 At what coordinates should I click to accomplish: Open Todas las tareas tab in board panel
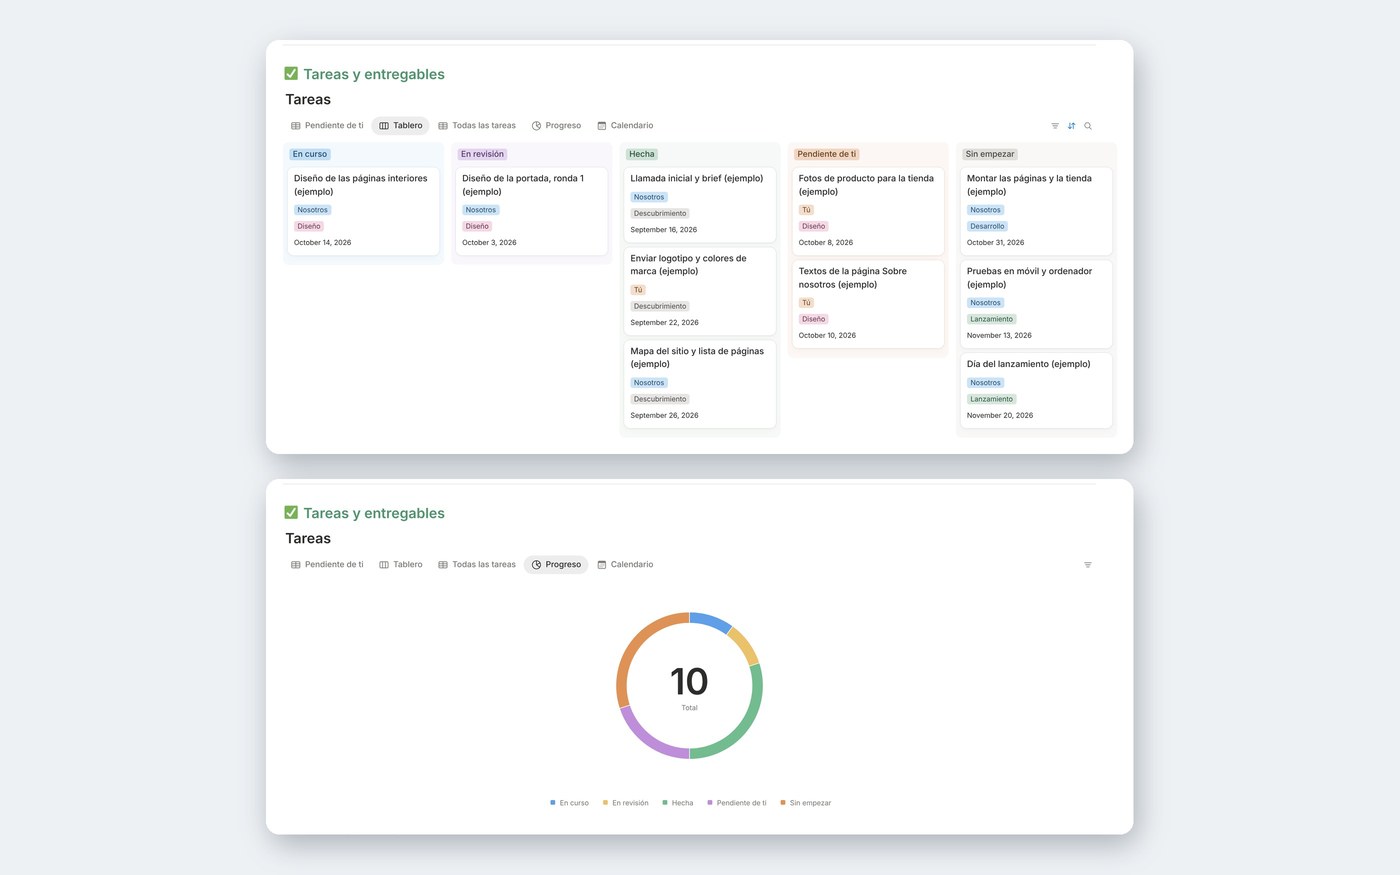(477, 126)
